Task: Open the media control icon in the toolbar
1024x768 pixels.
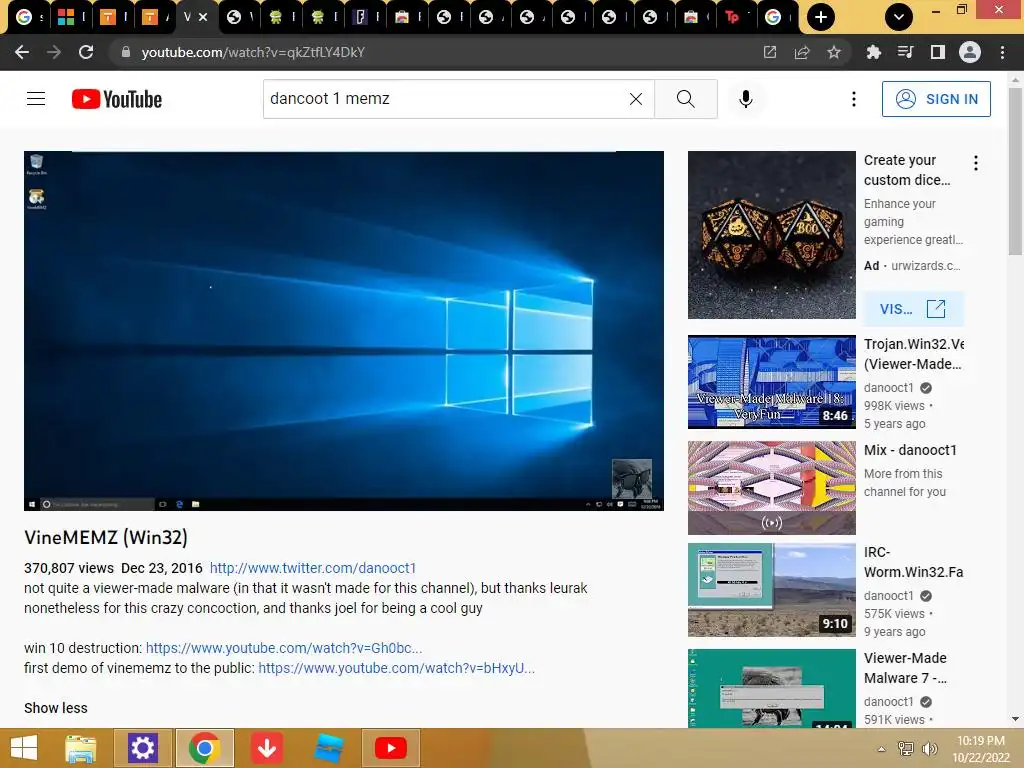Action: 906,52
